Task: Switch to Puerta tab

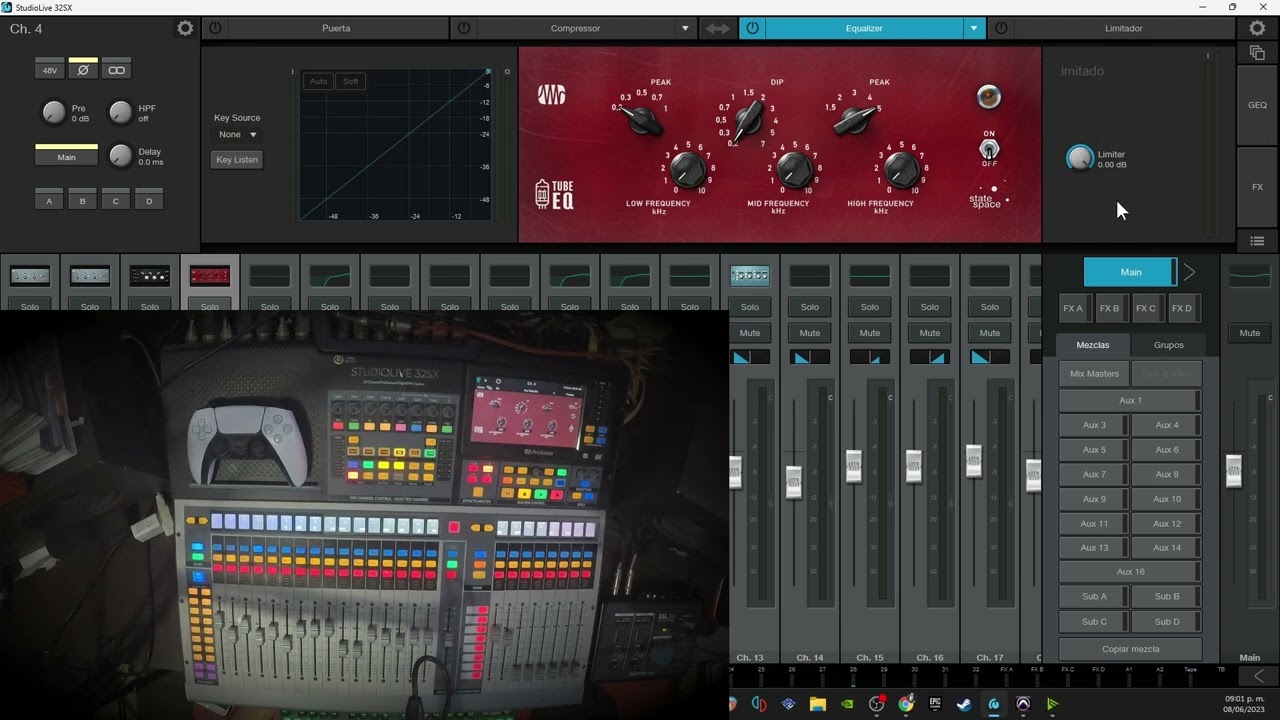Action: tap(336, 29)
